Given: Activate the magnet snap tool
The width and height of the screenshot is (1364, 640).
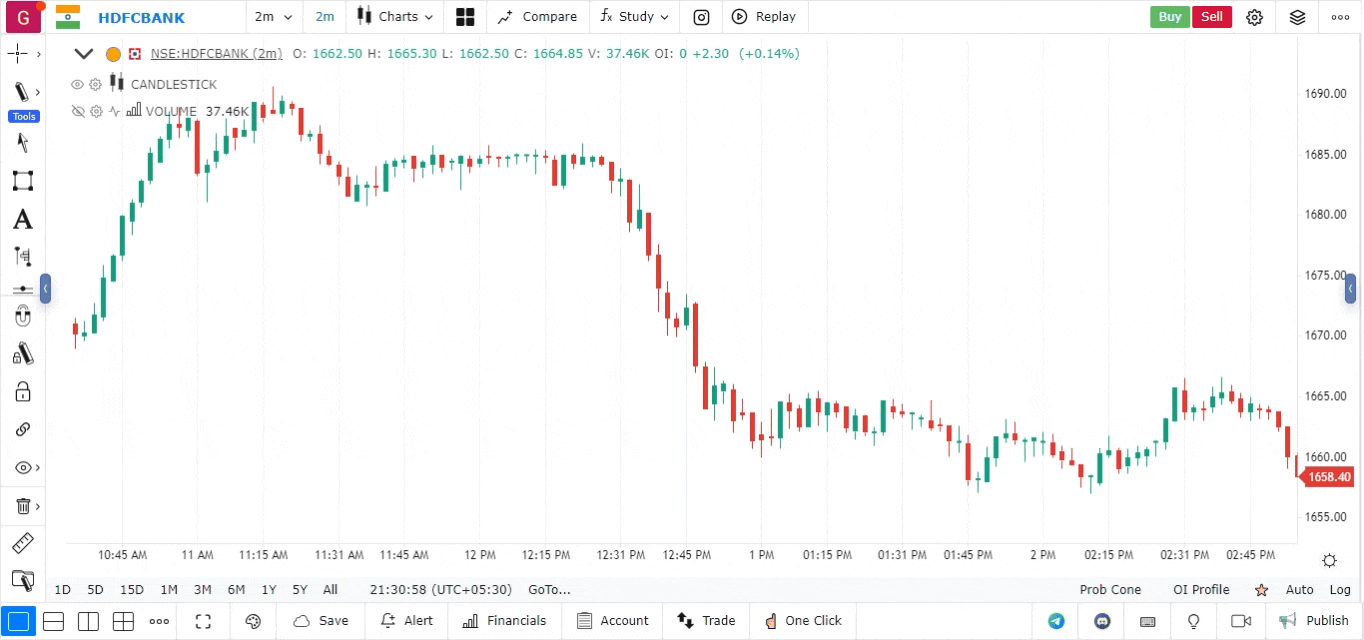Looking at the screenshot, I should [22, 317].
